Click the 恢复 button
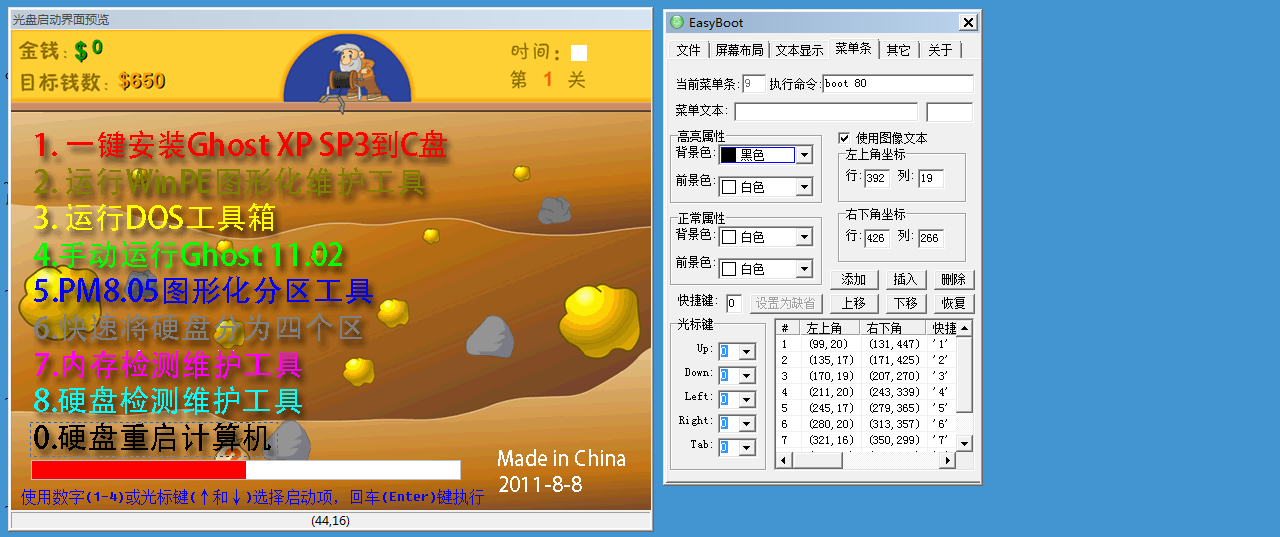Image resolution: width=1280 pixels, height=537 pixels. click(954, 303)
